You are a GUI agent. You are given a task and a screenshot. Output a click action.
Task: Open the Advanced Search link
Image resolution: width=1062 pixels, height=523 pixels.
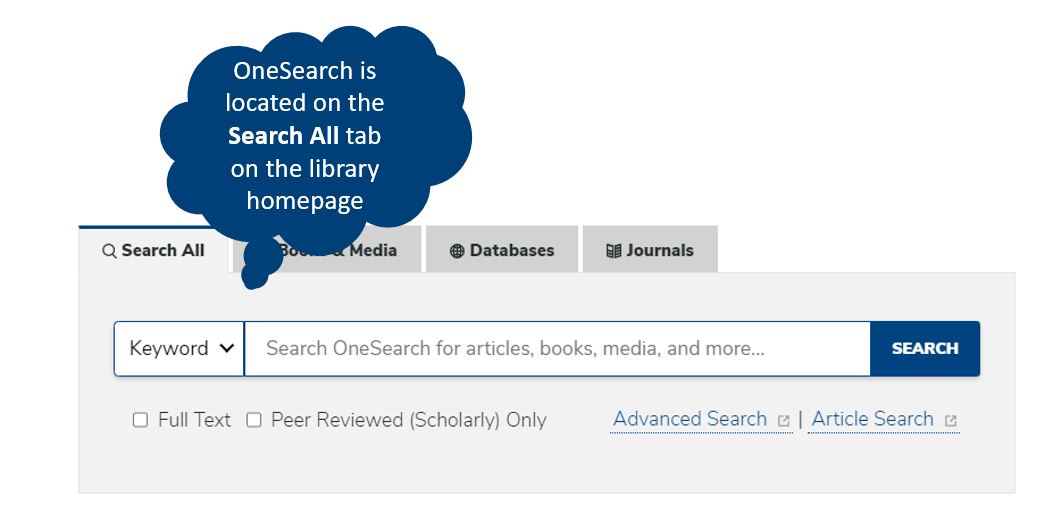[690, 419]
